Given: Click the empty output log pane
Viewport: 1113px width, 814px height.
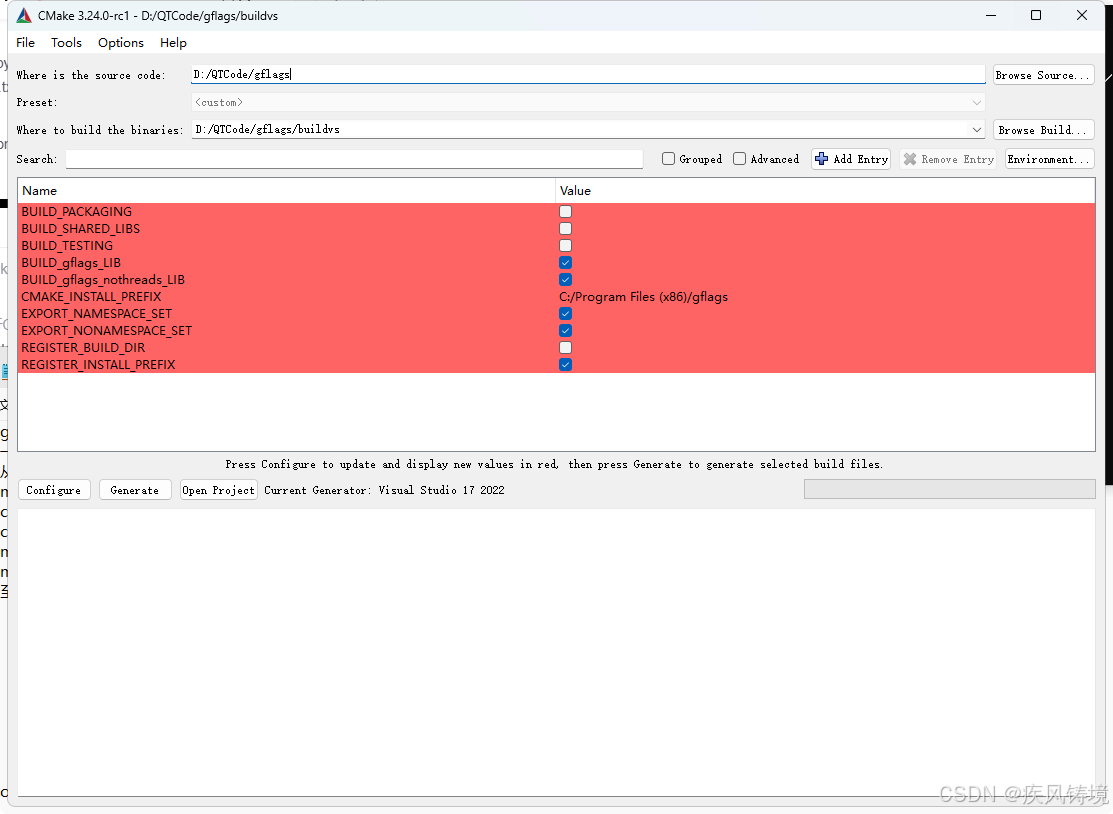Looking at the screenshot, I should (556, 652).
